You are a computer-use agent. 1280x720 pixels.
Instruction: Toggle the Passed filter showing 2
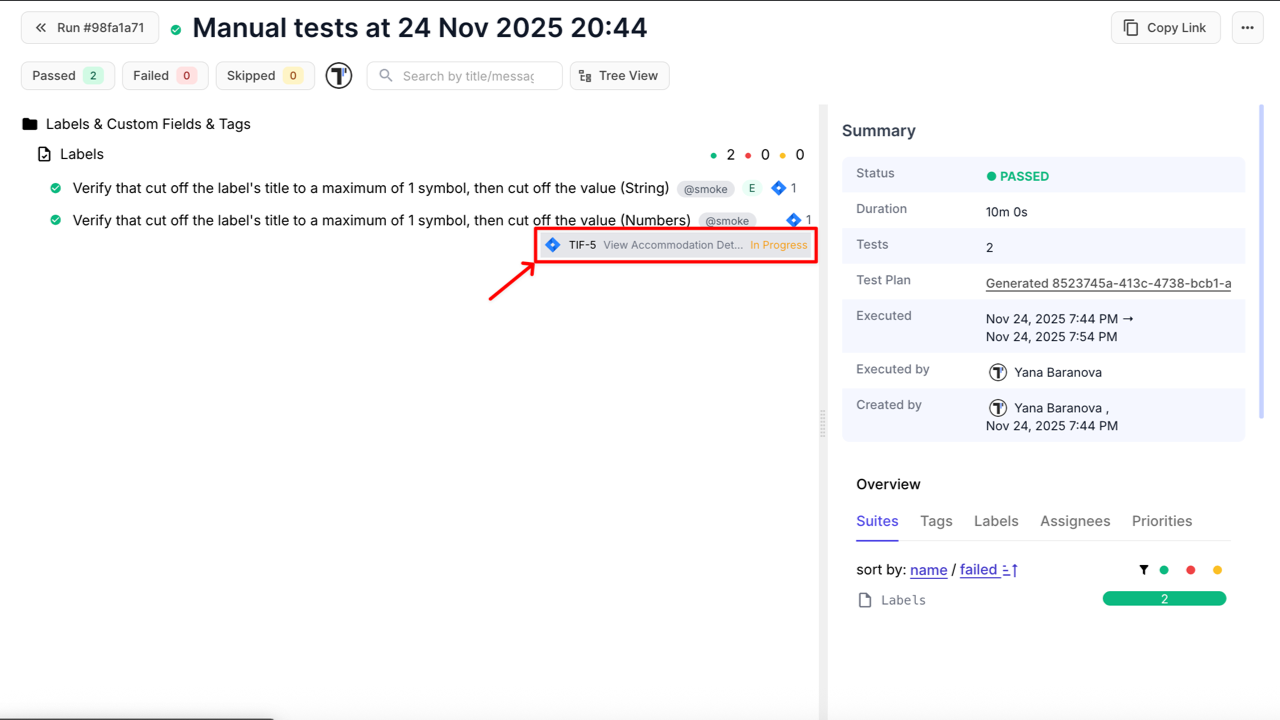(67, 76)
